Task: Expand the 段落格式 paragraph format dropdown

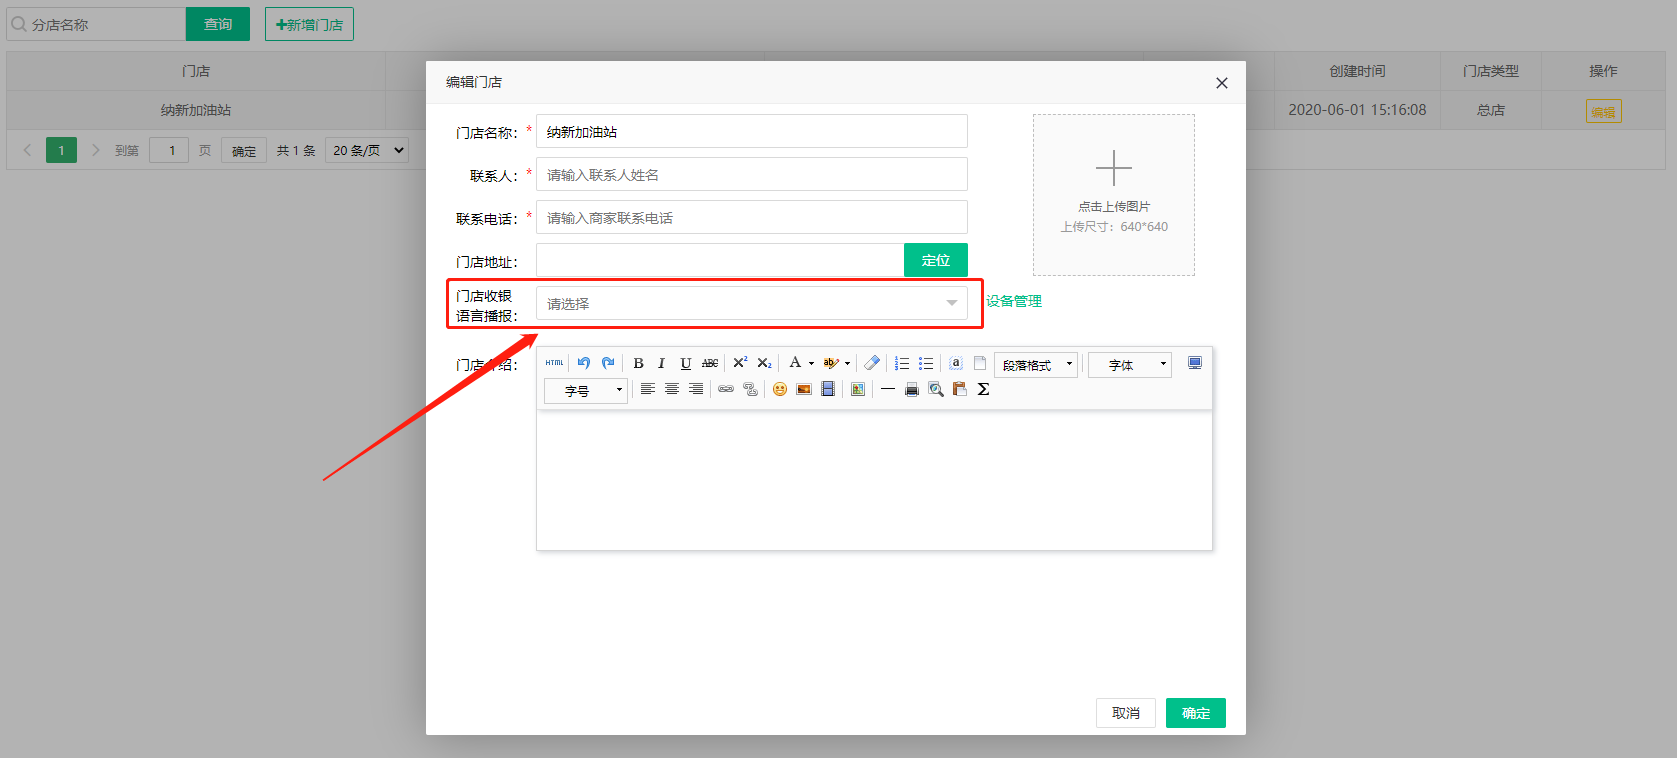Action: pyautogui.click(x=1035, y=365)
